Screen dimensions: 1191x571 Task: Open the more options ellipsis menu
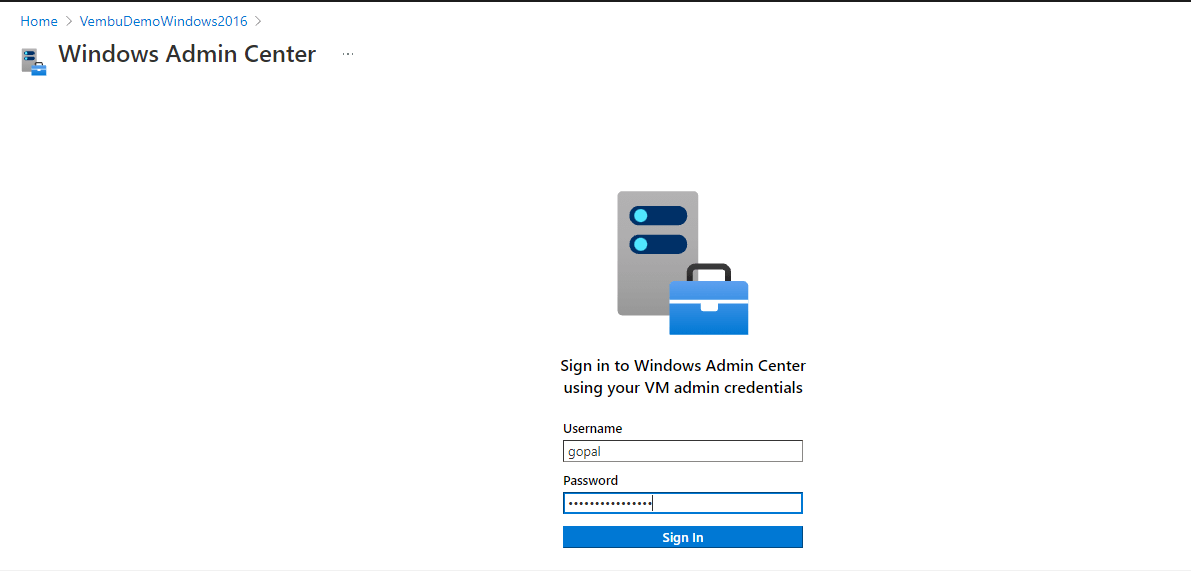point(348,54)
